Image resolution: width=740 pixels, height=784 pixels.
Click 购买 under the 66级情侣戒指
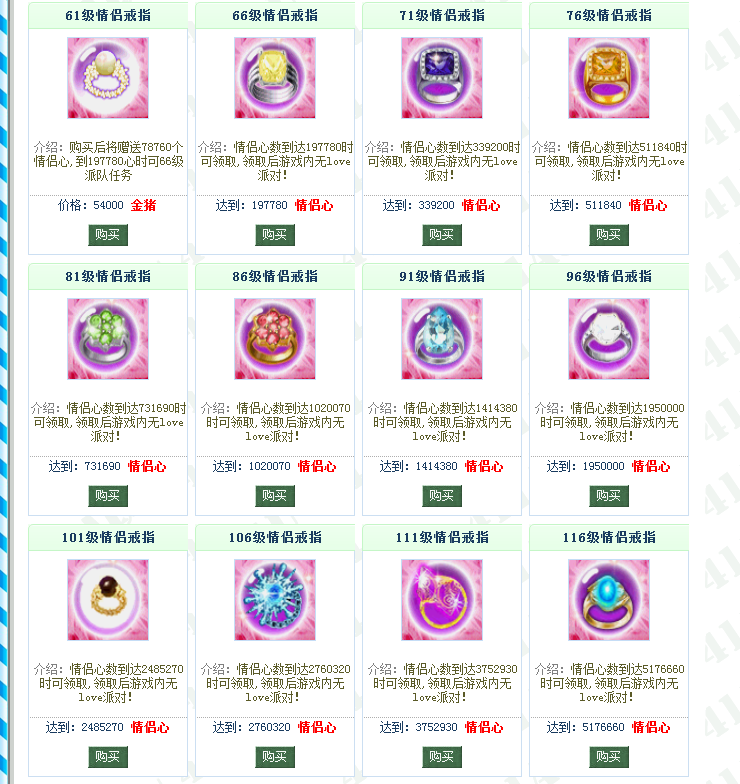275,235
